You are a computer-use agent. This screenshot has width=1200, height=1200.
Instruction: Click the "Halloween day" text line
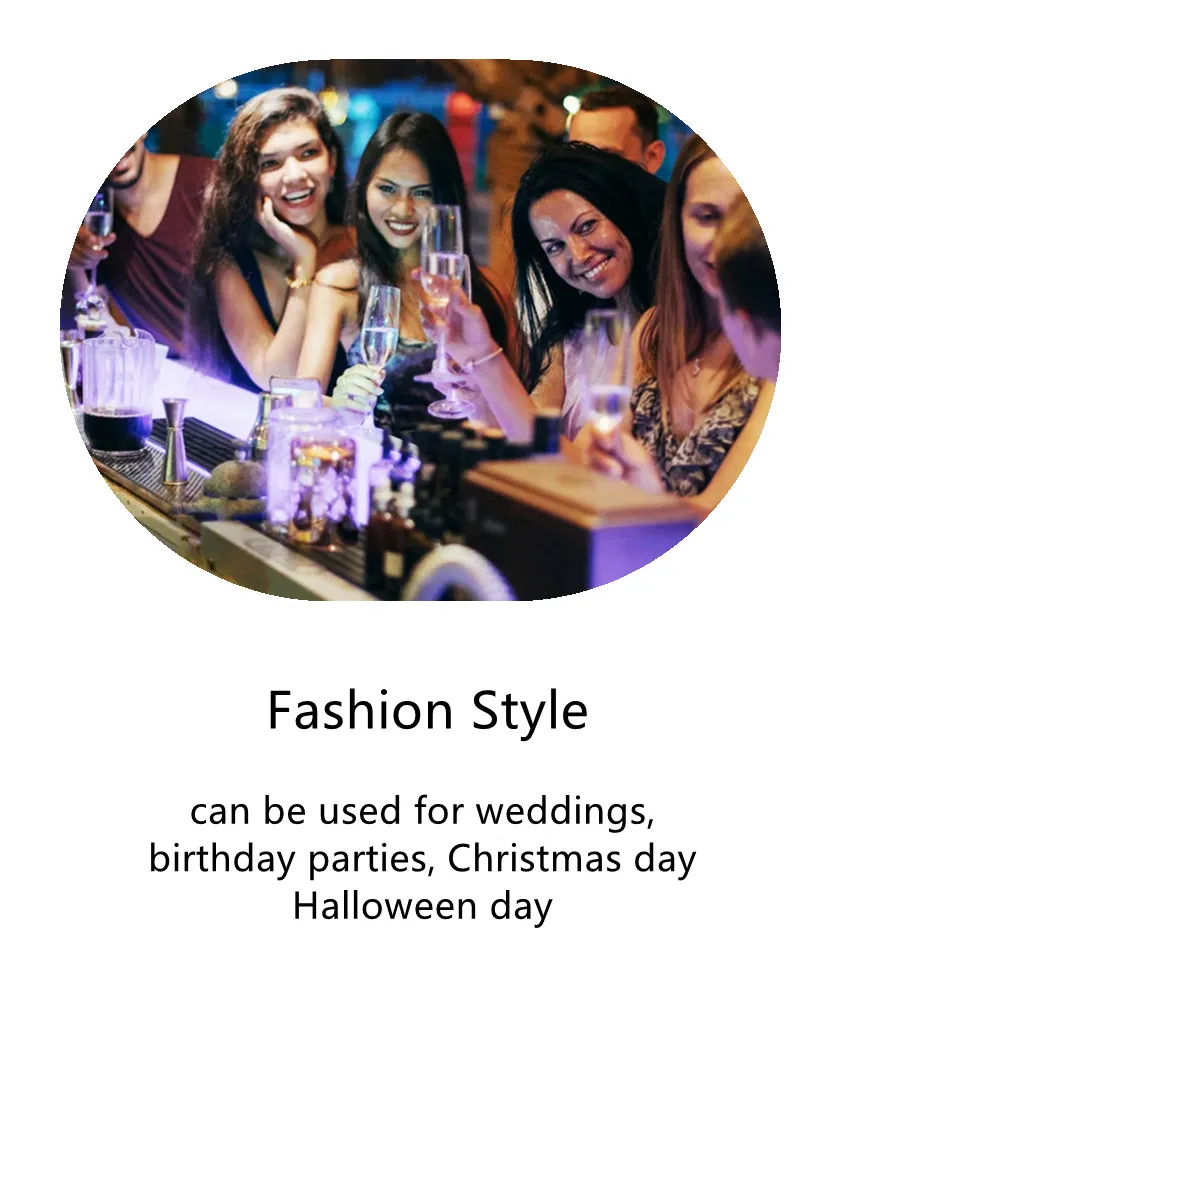point(422,906)
